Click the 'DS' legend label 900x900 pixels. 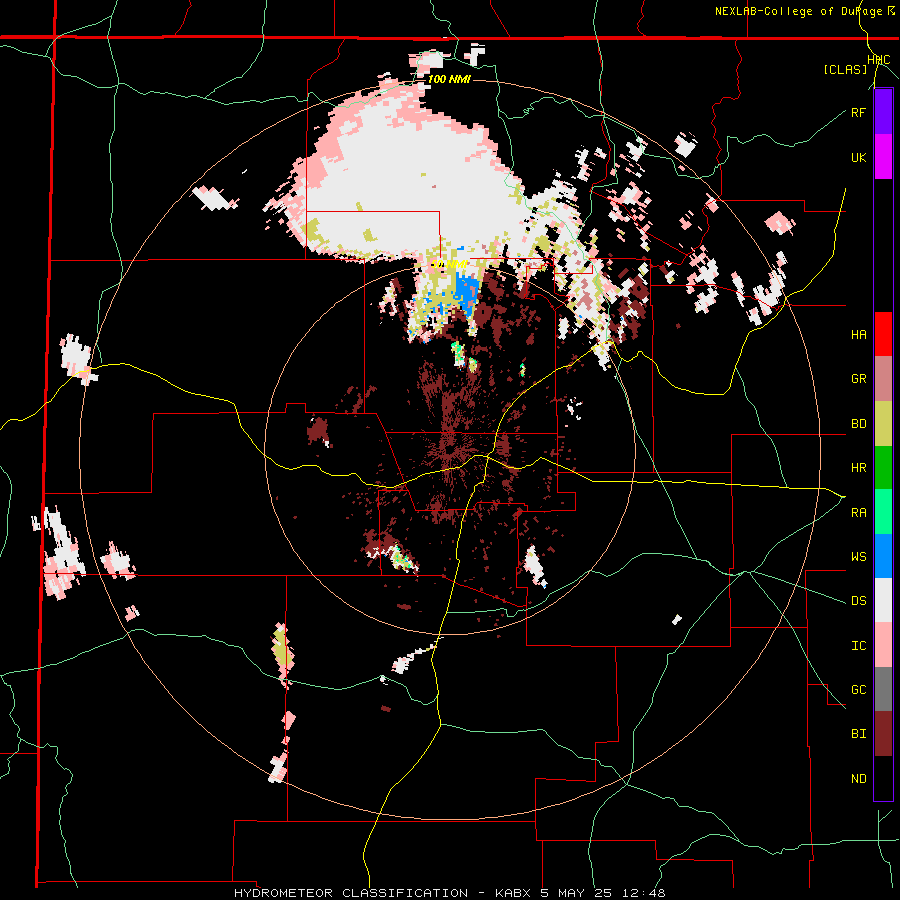[858, 601]
